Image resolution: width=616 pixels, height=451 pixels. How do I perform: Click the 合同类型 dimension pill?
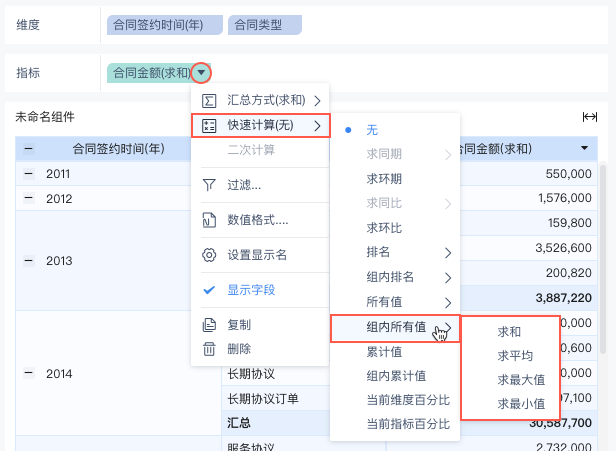click(265, 25)
